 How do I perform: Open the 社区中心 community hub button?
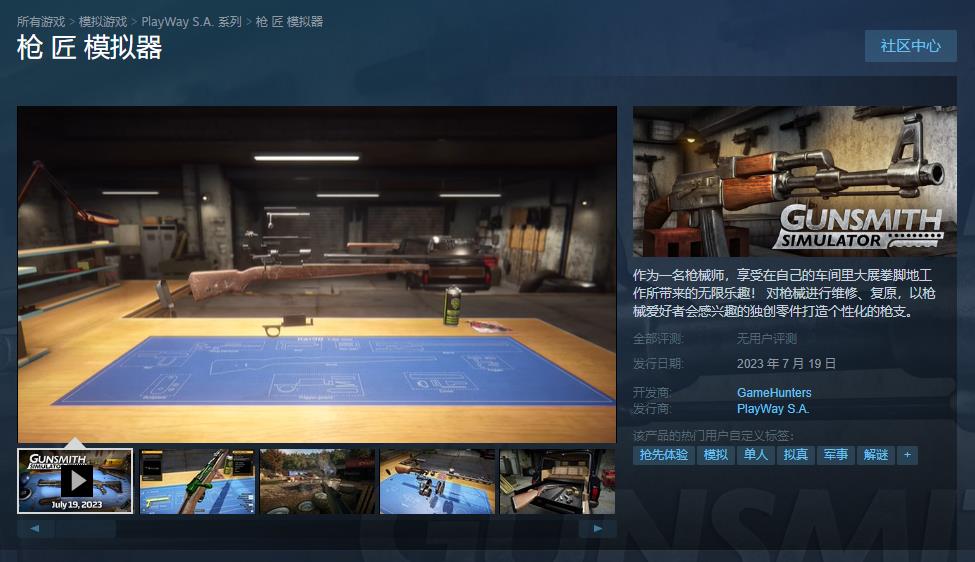click(910, 46)
